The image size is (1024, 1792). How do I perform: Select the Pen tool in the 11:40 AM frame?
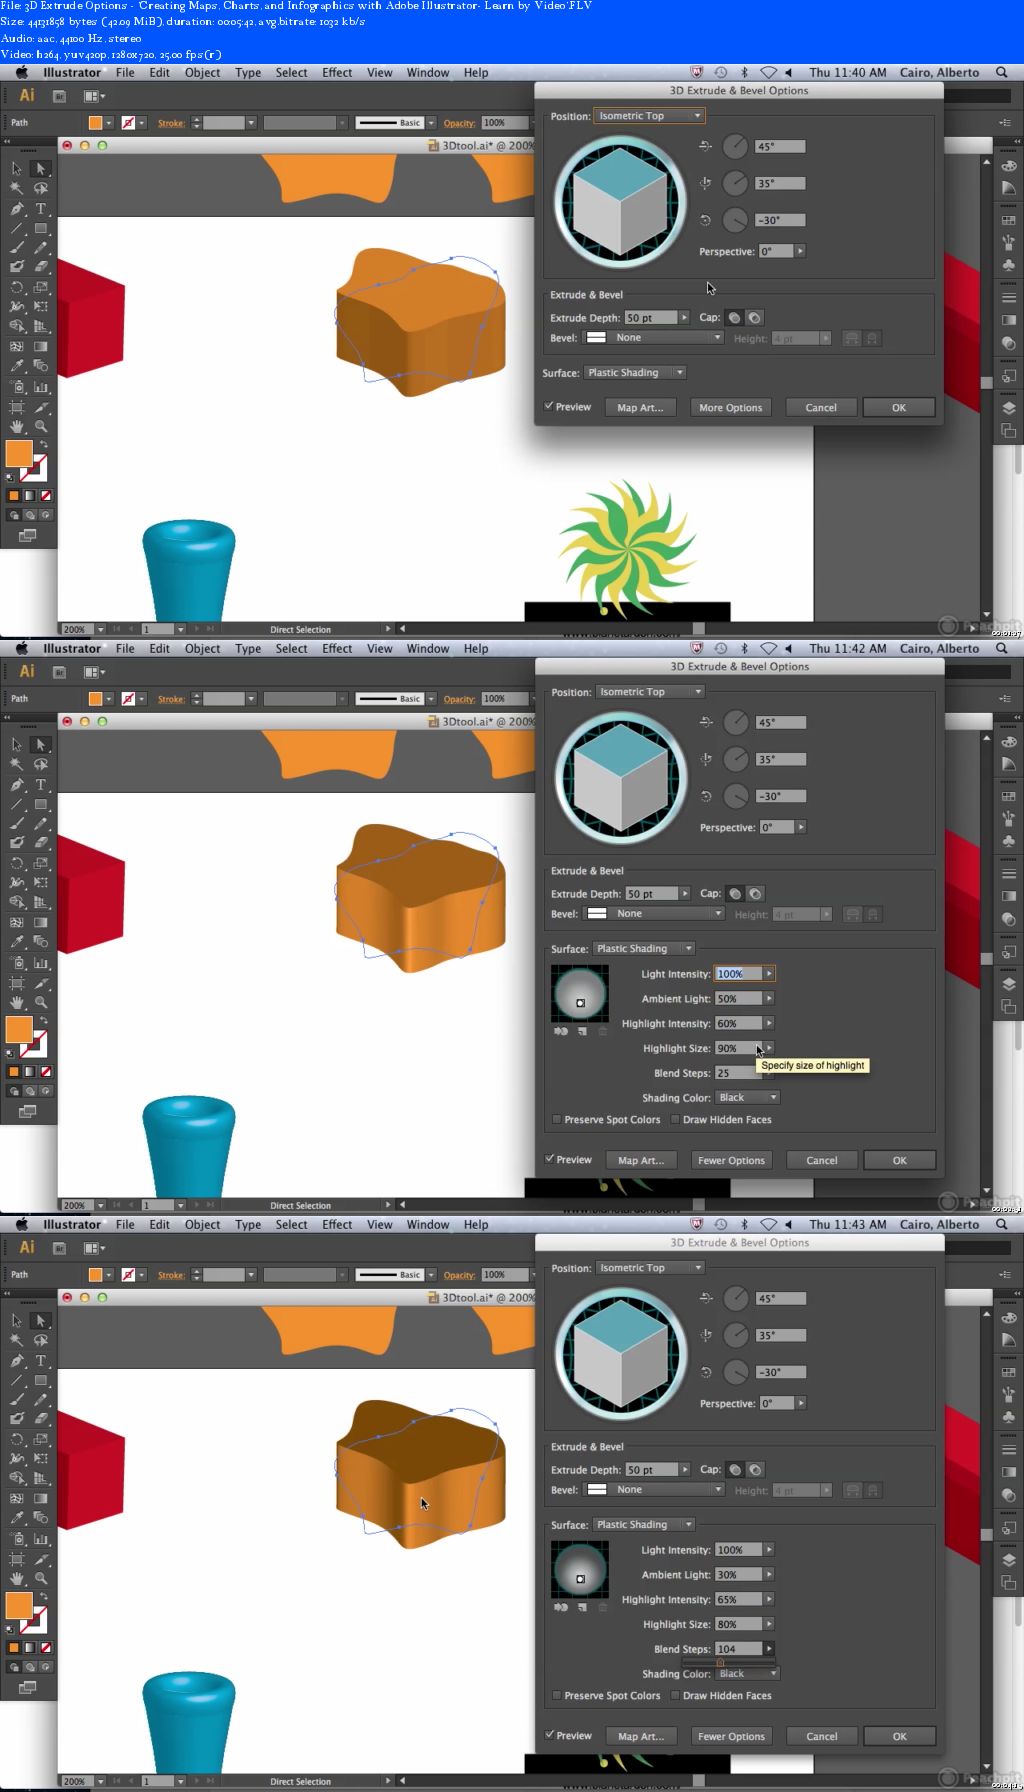point(17,209)
